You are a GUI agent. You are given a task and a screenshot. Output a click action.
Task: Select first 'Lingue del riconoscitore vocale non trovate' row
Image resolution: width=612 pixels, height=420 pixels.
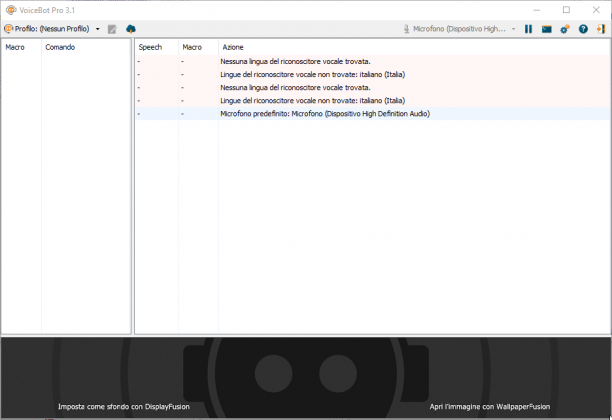[x=373, y=75]
